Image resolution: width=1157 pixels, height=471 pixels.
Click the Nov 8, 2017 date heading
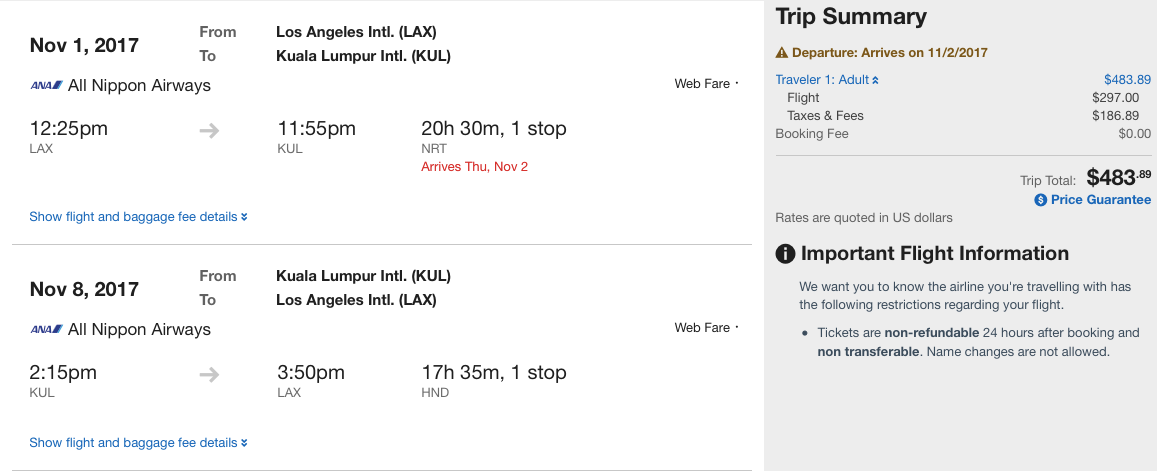pos(84,290)
